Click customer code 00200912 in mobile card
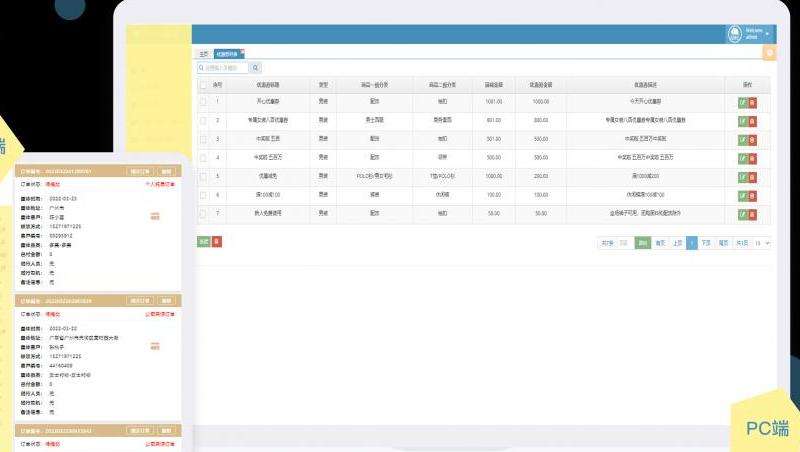This screenshot has height=452, width=800. click(61, 236)
